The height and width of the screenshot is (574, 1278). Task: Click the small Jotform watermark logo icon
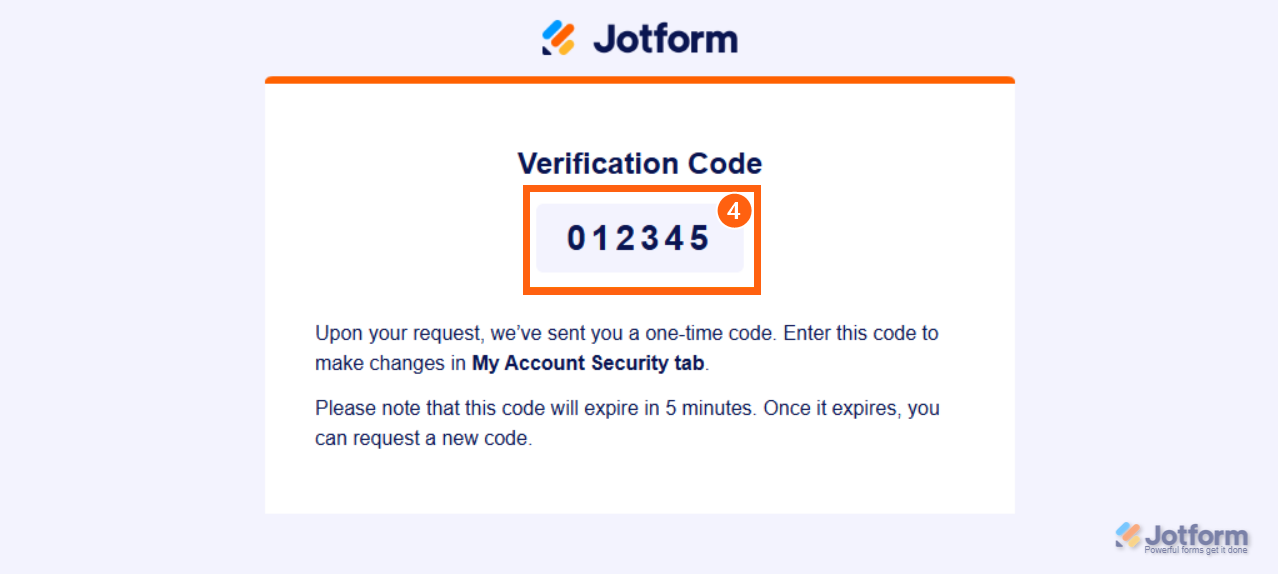coord(1128,535)
